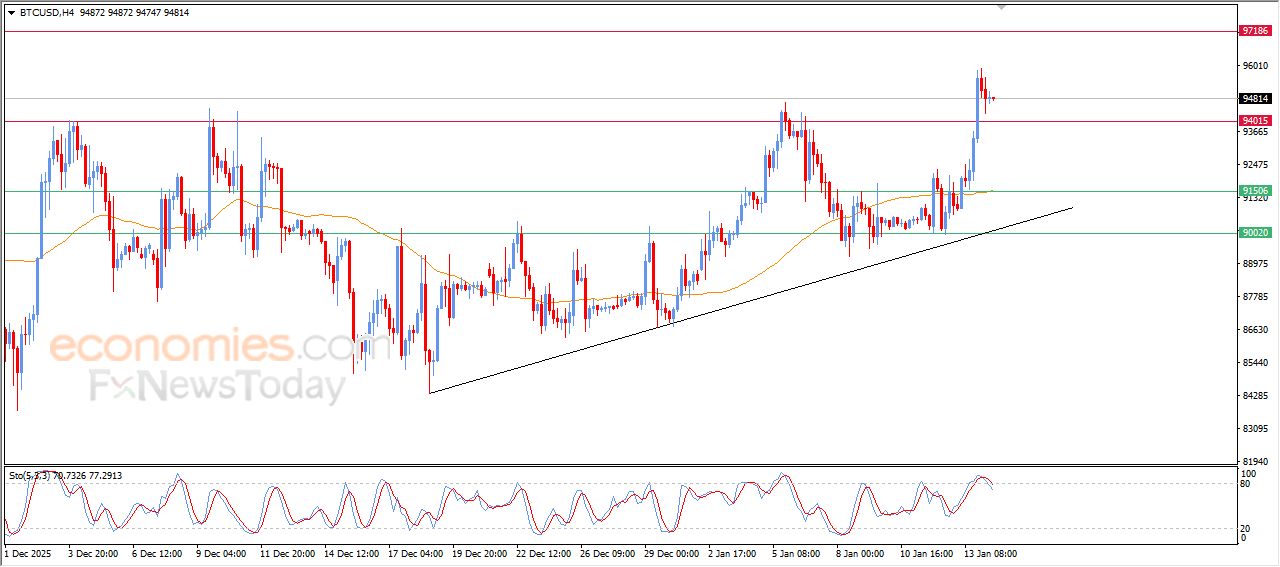Click the 87785 value on price axis
1280x567 pixels.
coord(1255,297)
